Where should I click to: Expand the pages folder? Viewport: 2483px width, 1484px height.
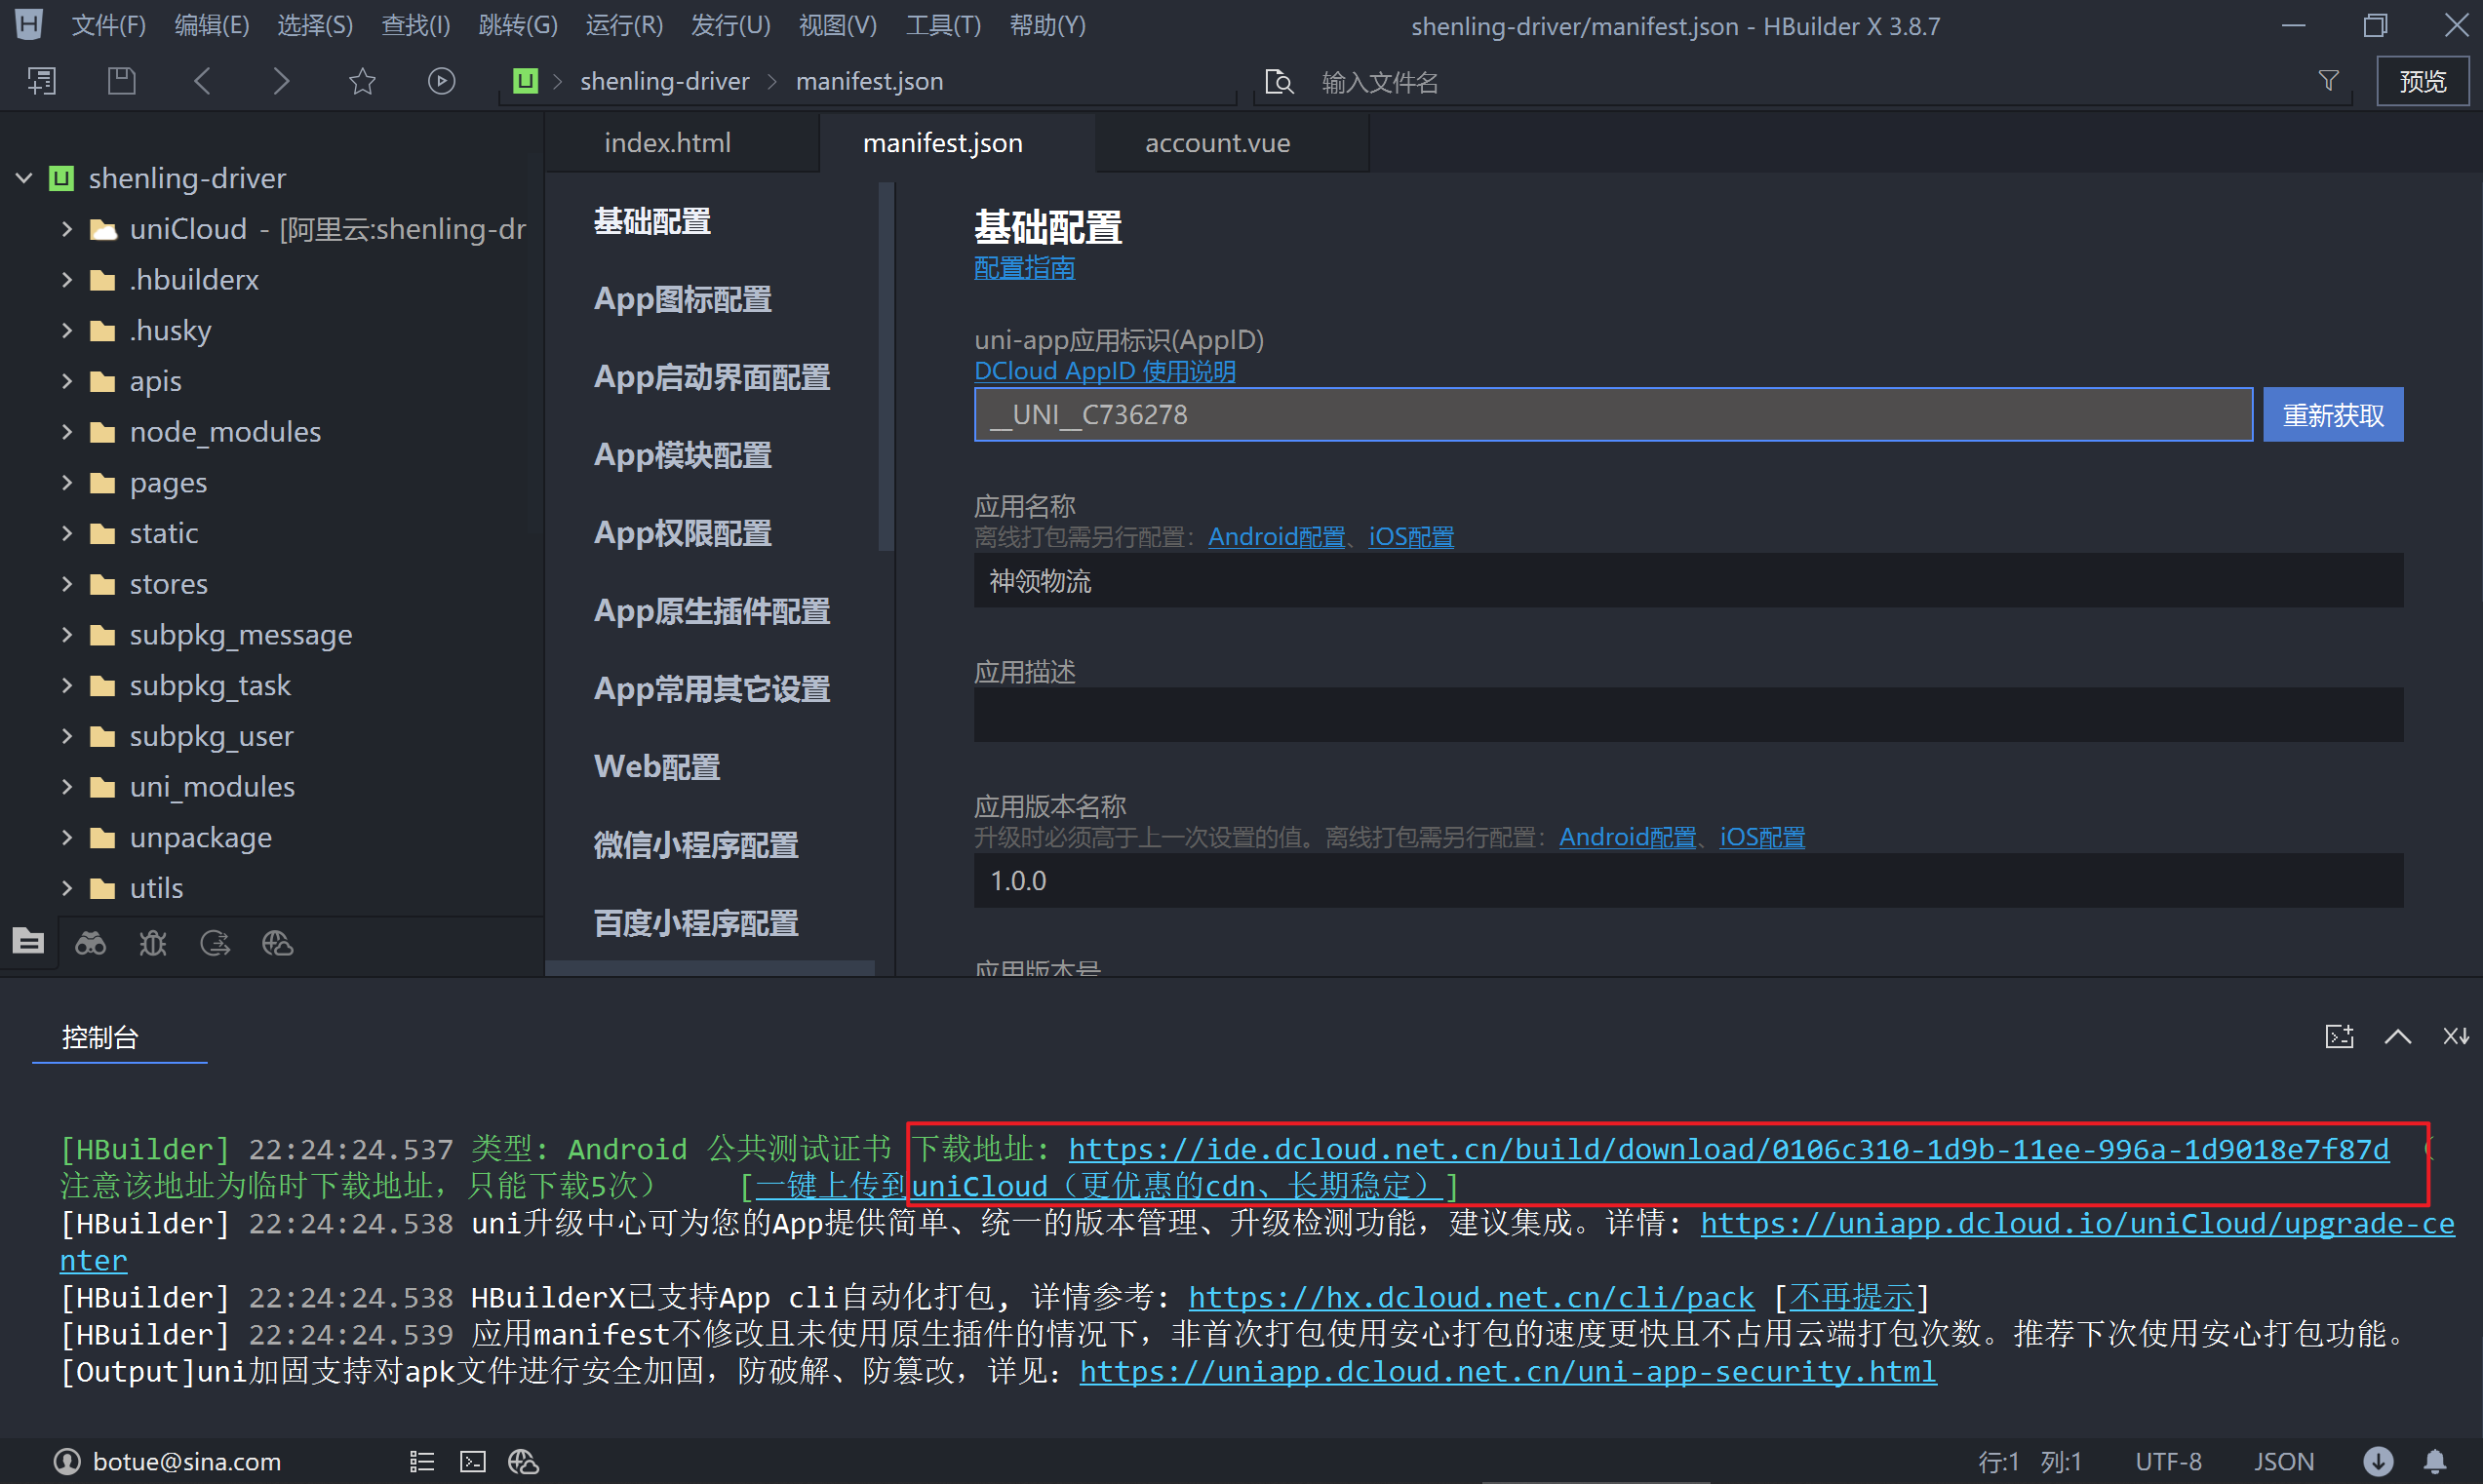click(67, 482)
